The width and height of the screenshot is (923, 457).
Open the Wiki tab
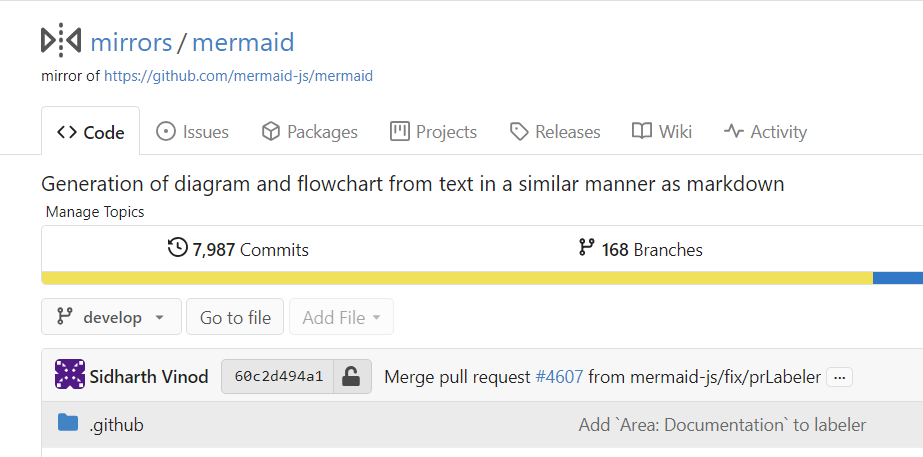coord(662,131)
